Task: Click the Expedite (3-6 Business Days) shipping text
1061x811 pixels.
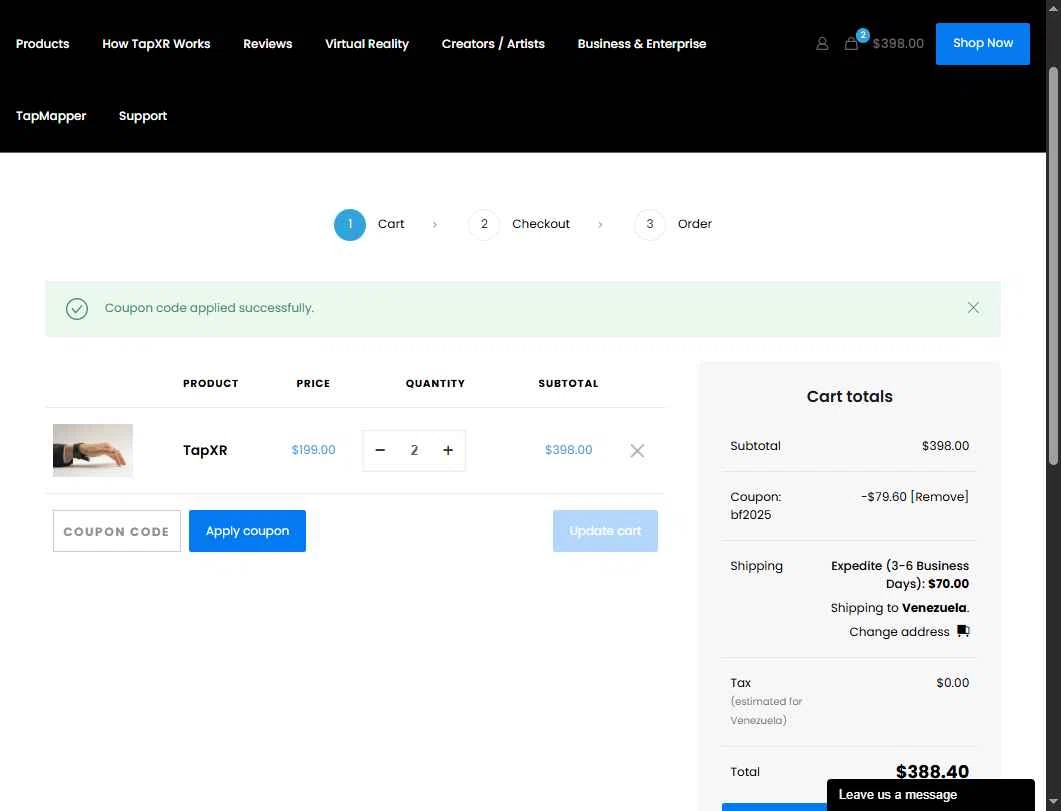Action: pos(900,574)
